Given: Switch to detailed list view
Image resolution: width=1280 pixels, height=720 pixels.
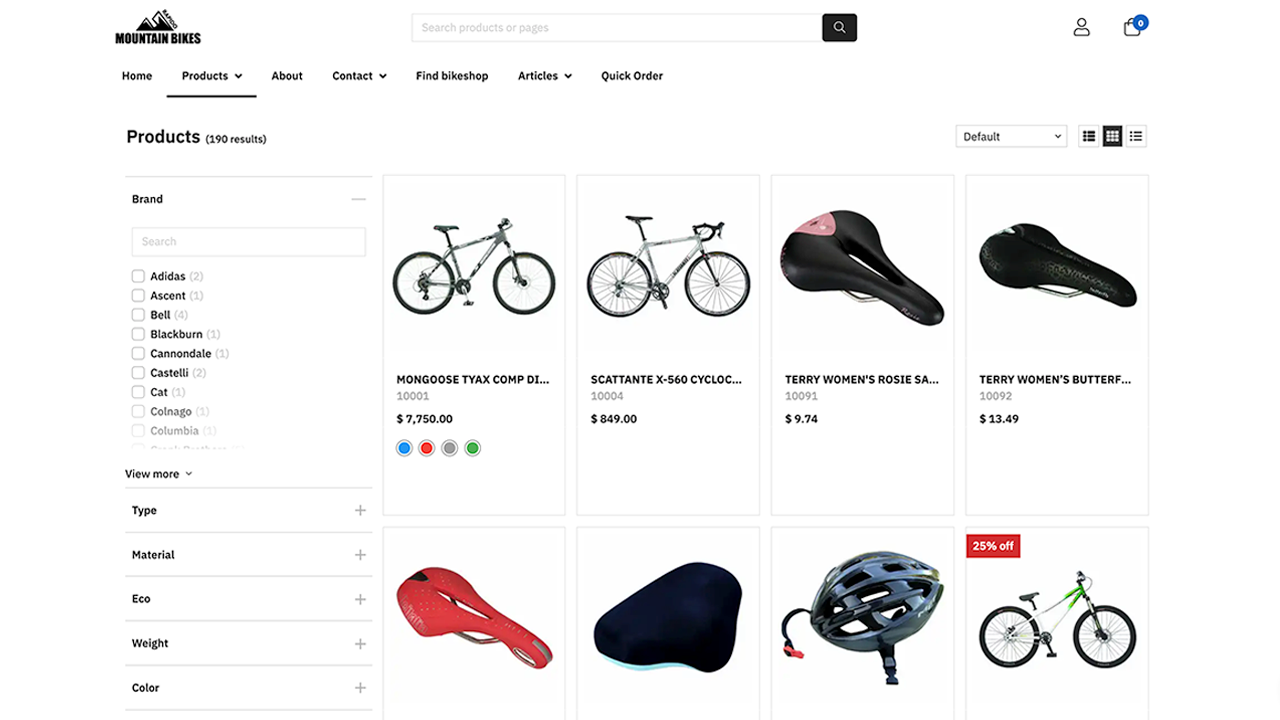Looking at the screenshot, I should point(1136,135).
